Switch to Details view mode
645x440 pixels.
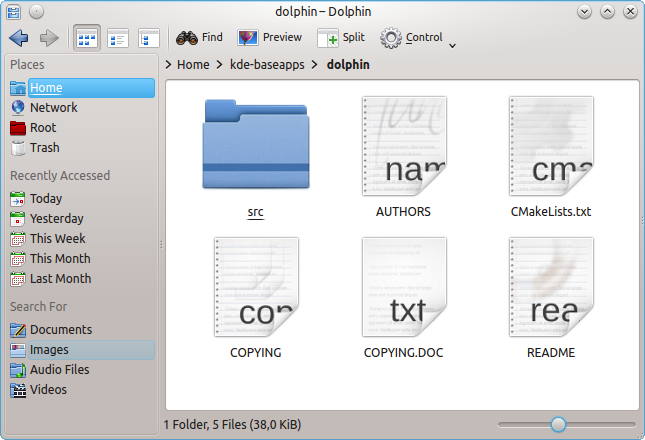click(149, 38)
